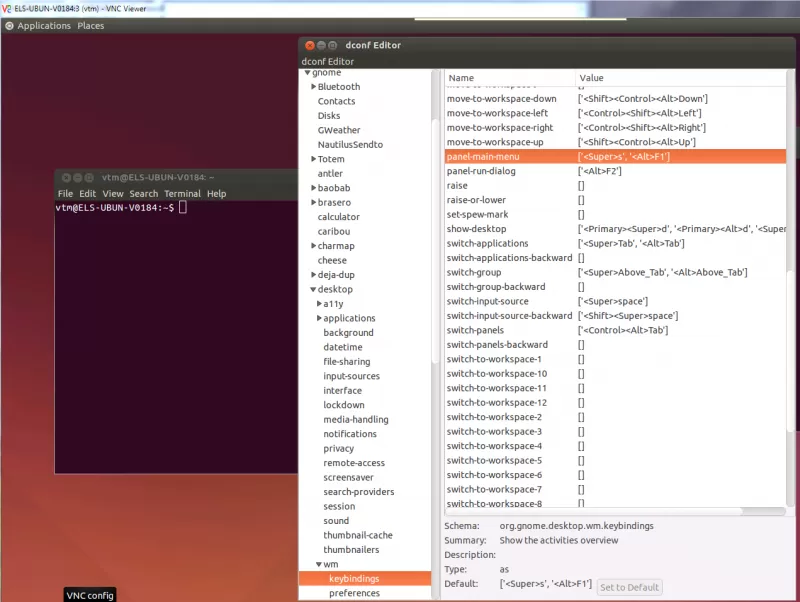
Task: Open the VNC config panel
Action: 90,595
